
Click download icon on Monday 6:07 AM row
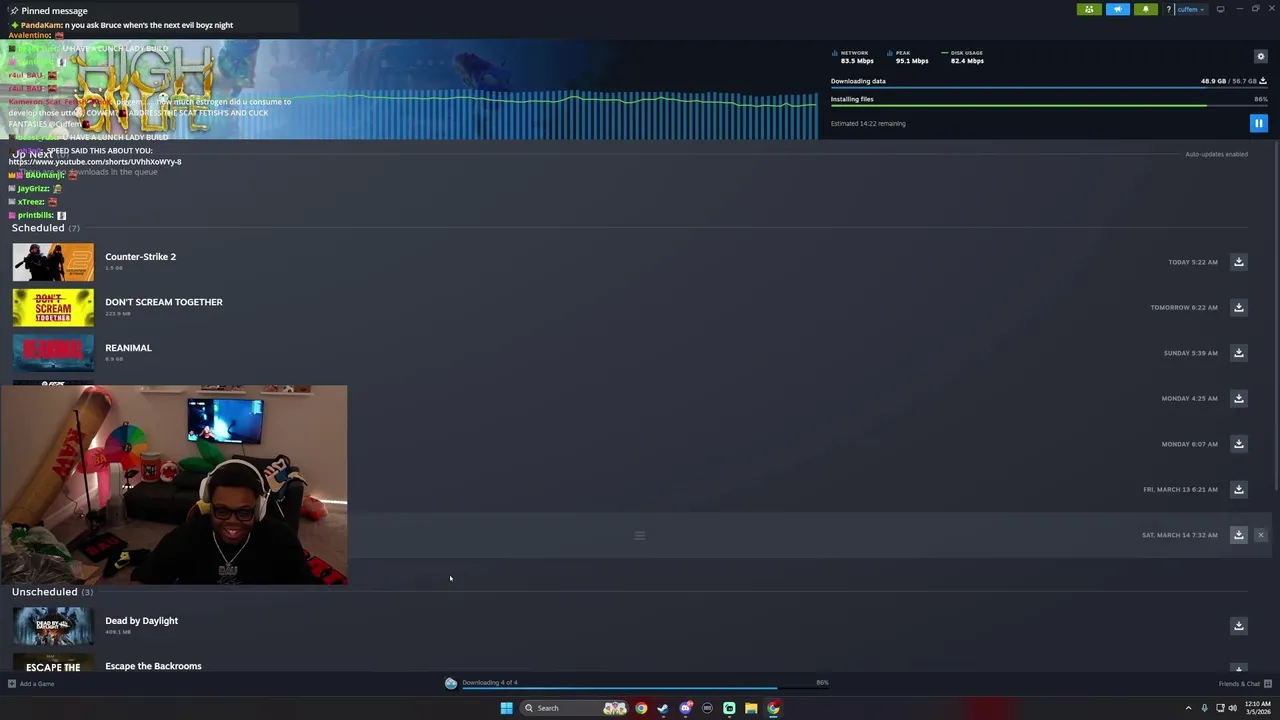(1238, 444)
